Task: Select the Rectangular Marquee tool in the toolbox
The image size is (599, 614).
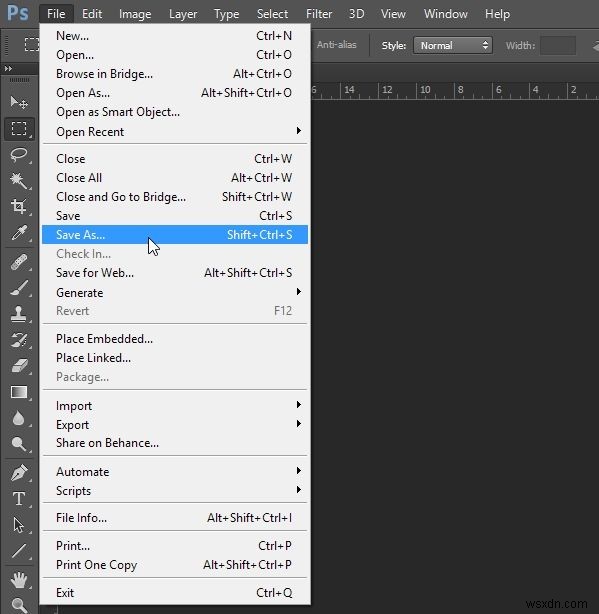Action: (x=19, y=129)
